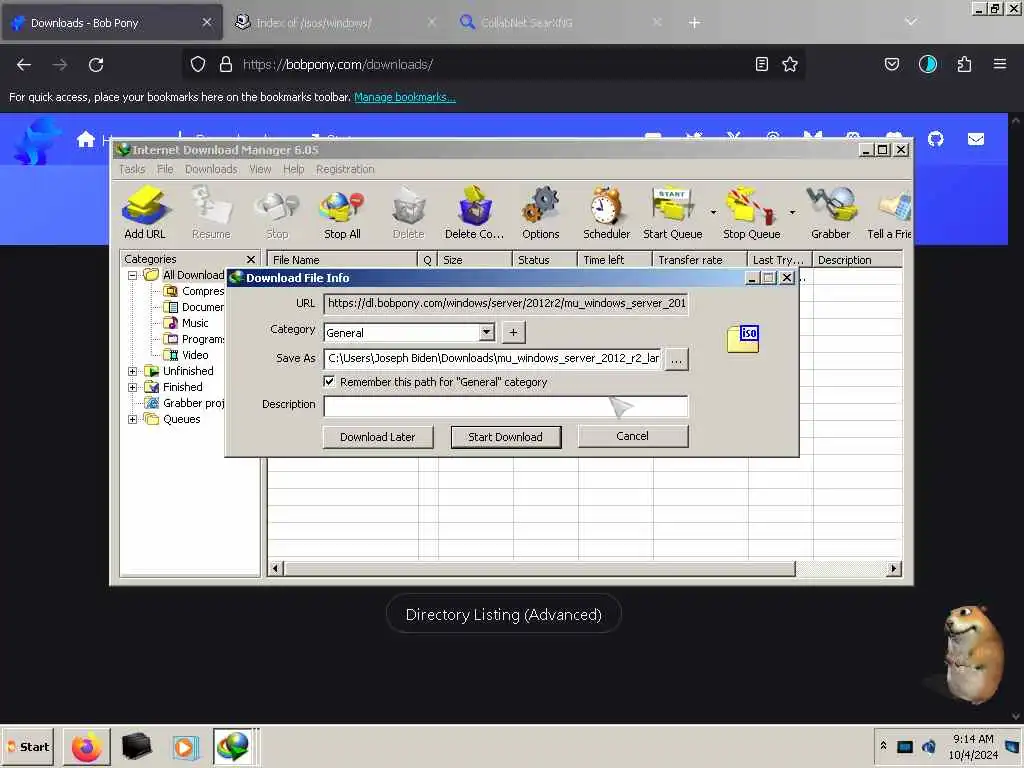1024x768 pixels.
Task: Click the GitHub icon on webpage
Action: [936, 139]
